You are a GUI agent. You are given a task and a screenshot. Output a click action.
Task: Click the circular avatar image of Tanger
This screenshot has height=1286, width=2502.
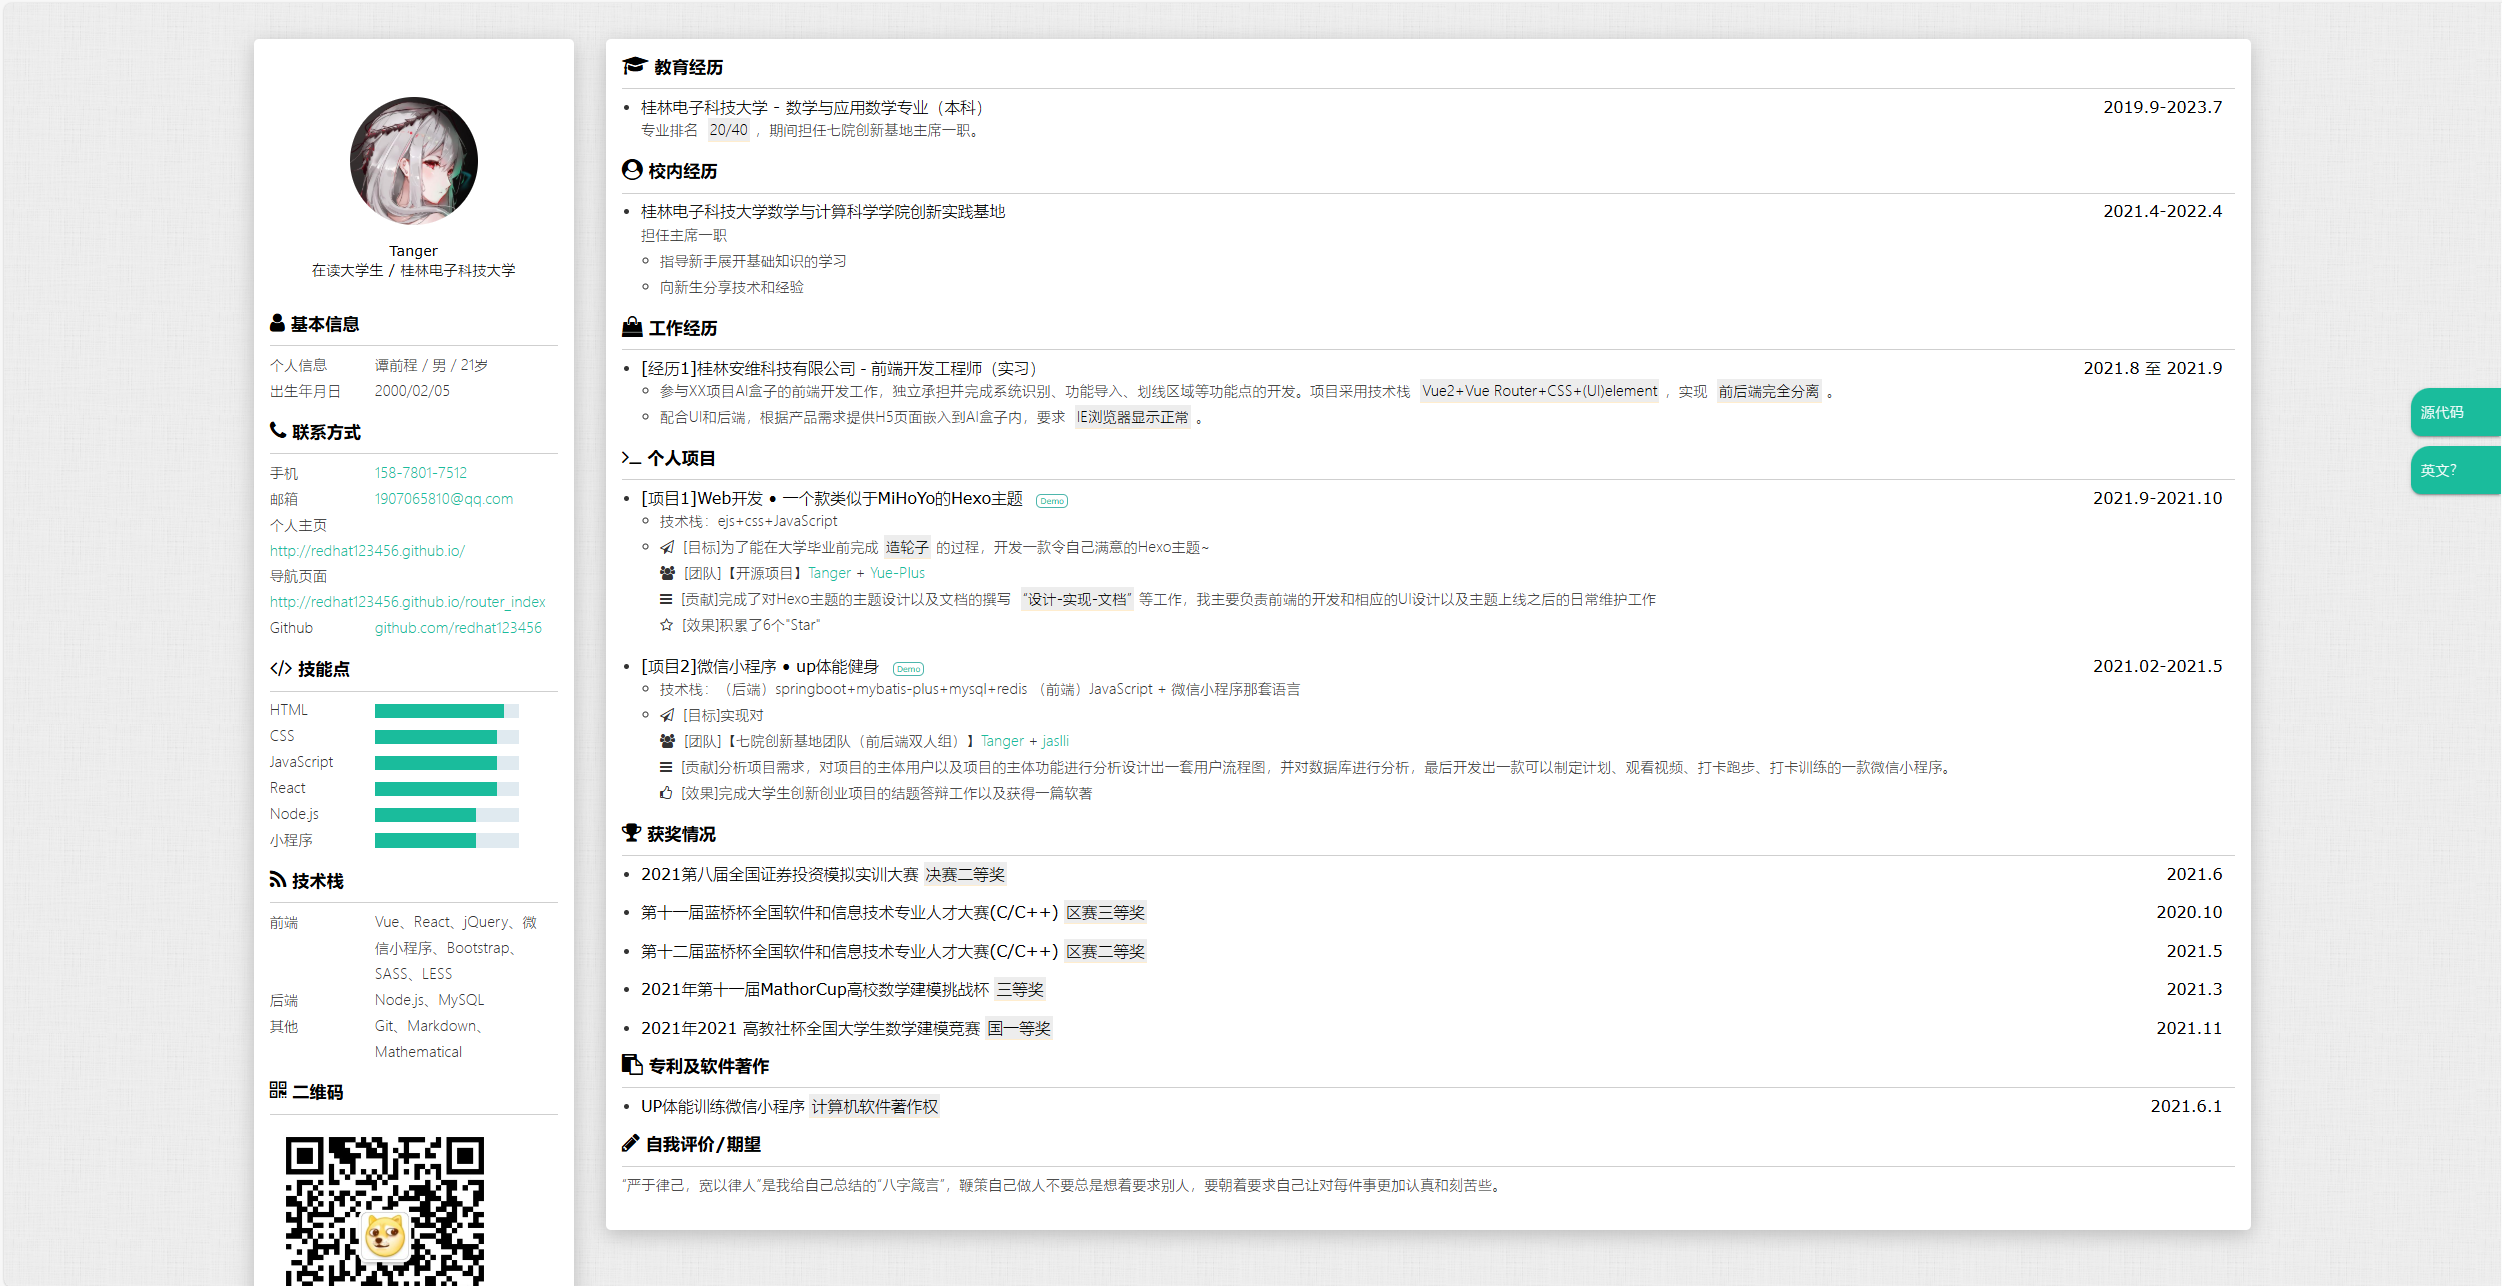tap(414, 161)
